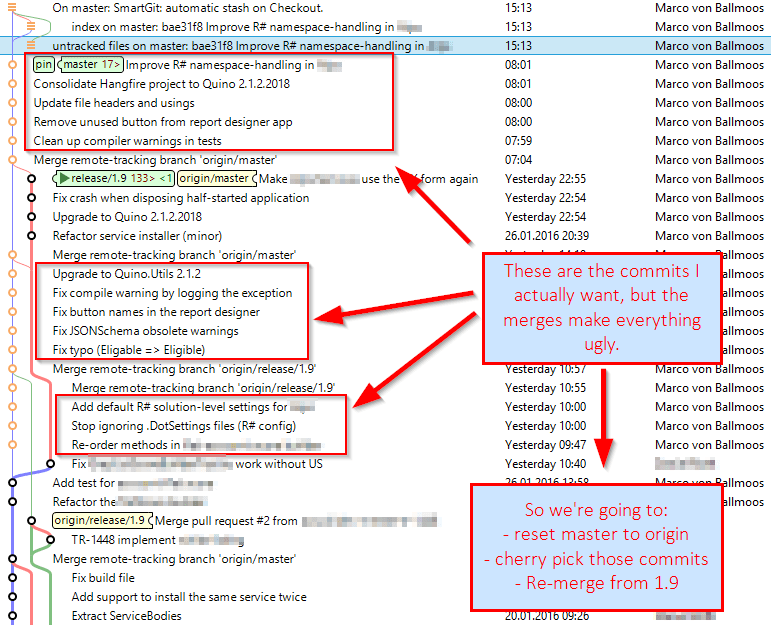Select 'On master: SmartGit: automatic stash on Checkout.' row
Viewport: 771px width, 625px height.
coord(386,7)
